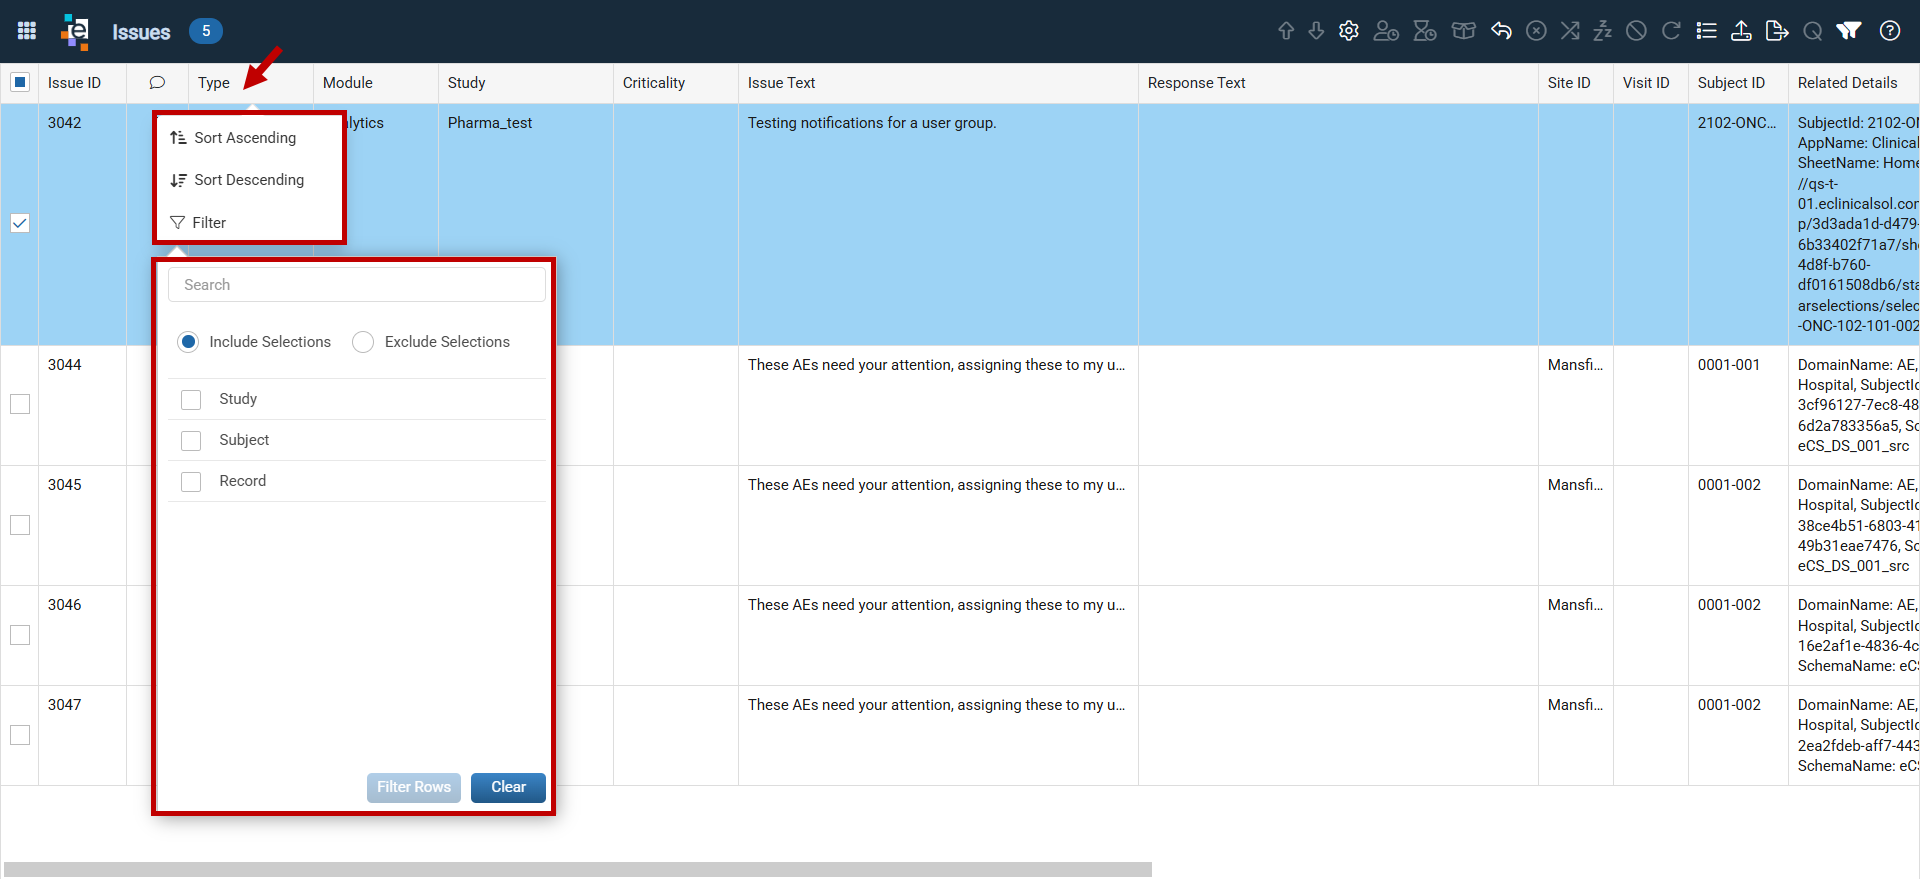The height and width of the screenshot is (879, 1920).
Task: Click the filter funnel icon in toolbar
Action: click(x=1849, y=31)
